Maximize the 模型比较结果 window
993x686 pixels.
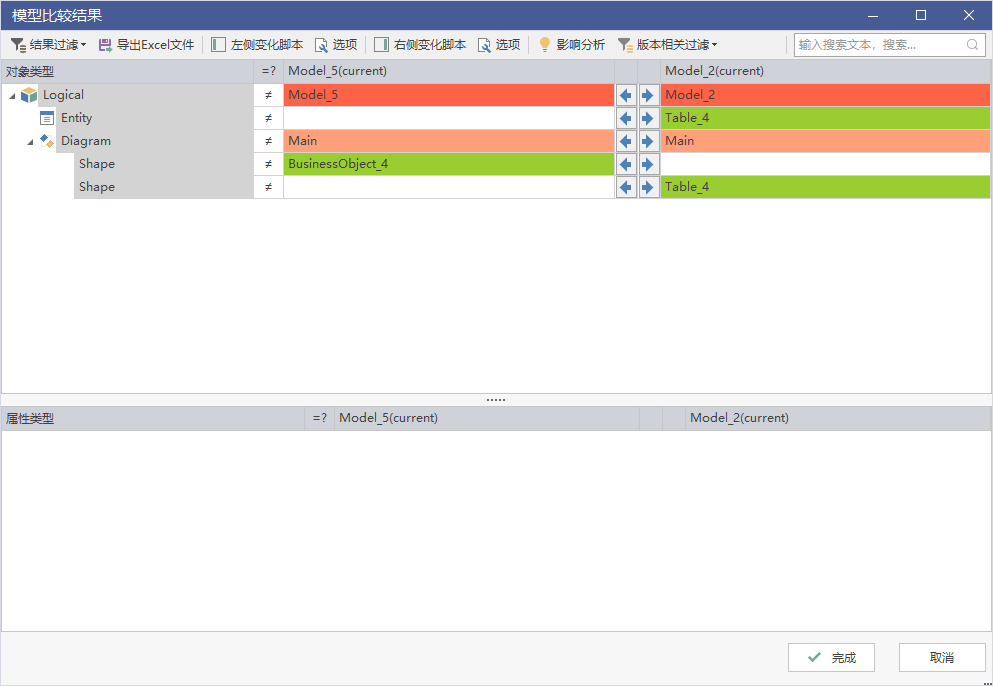coord(921,15)
